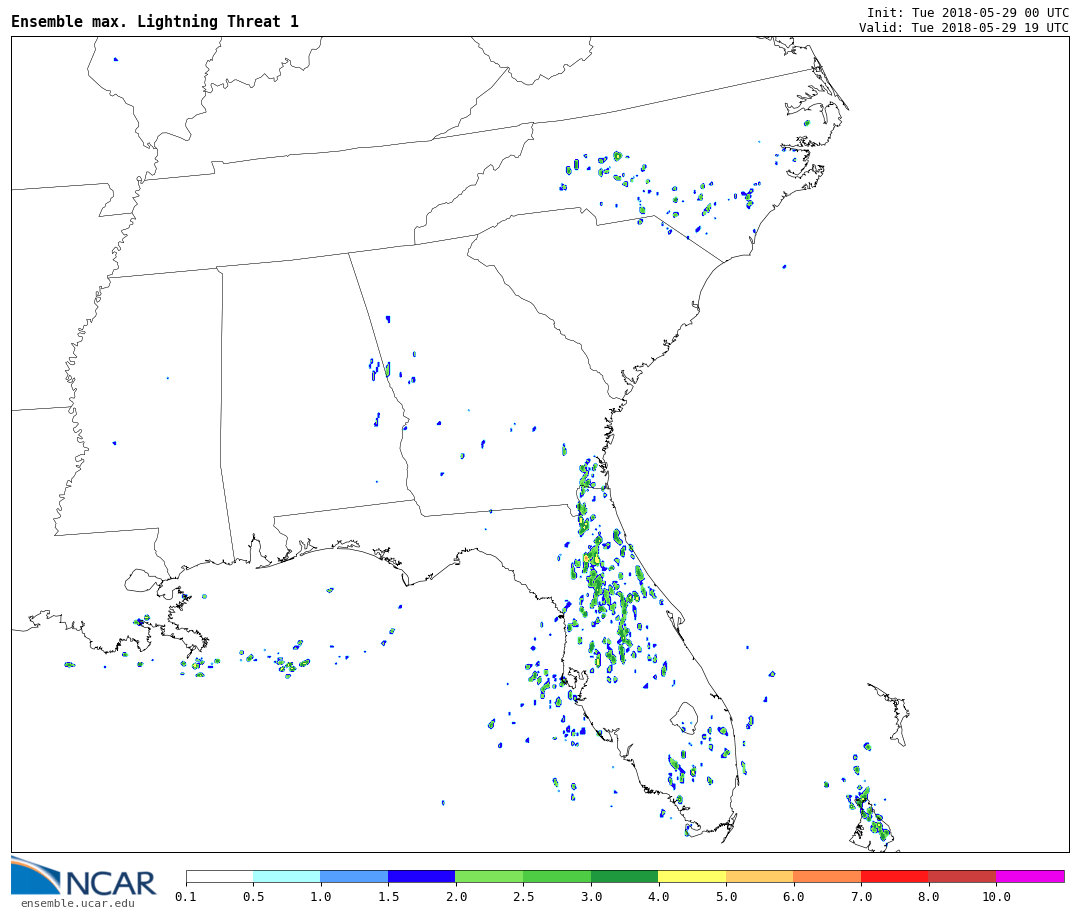Select the orange 6.0–7.0 colorbar segment
This screenshot has height=915, width=1080.
[x=827, y=876]
